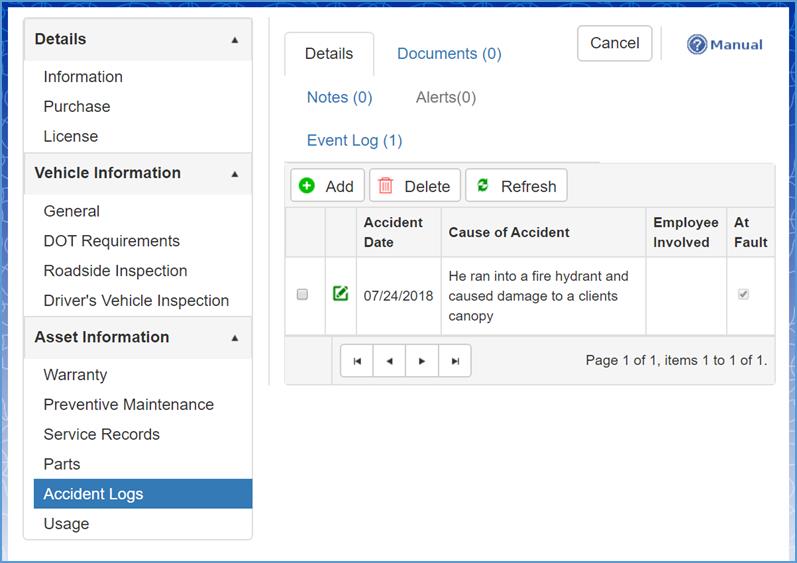This screenshot has width=797, height=563.
Task: Refresh the accident log grid
Action: pos(516,186)
